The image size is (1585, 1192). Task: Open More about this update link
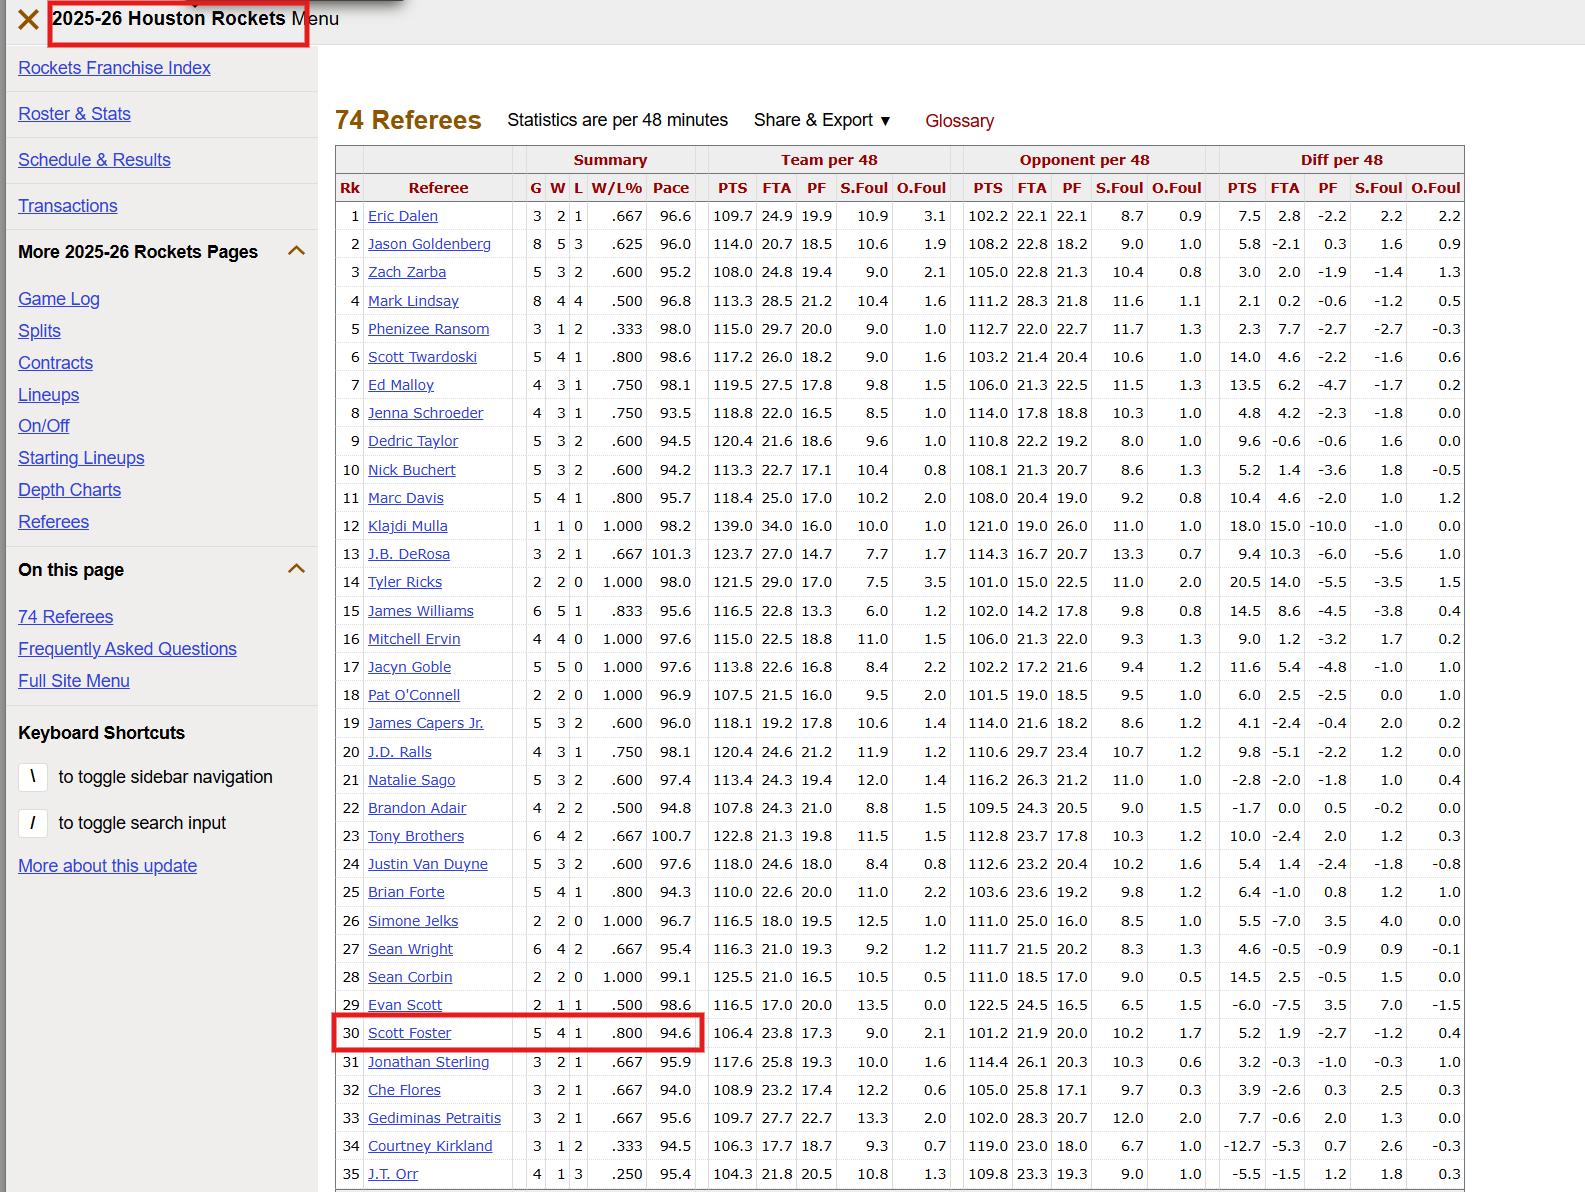(x=107, y=866)
